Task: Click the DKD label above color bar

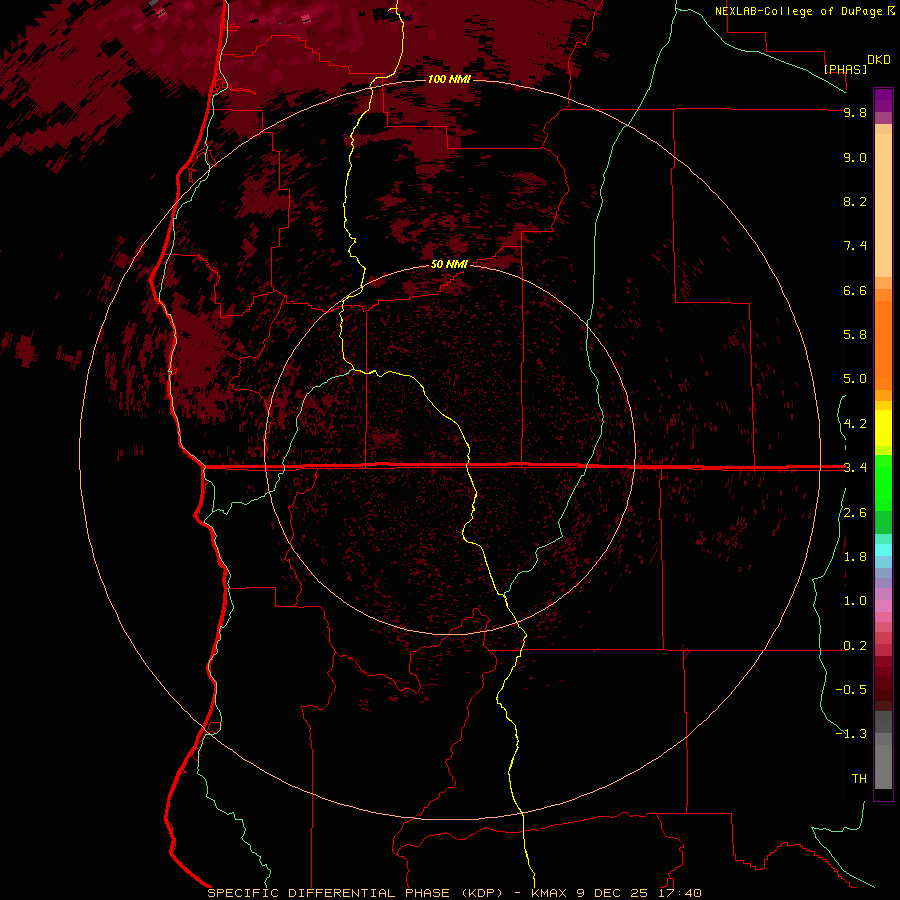Action: (x=879, y=60)
